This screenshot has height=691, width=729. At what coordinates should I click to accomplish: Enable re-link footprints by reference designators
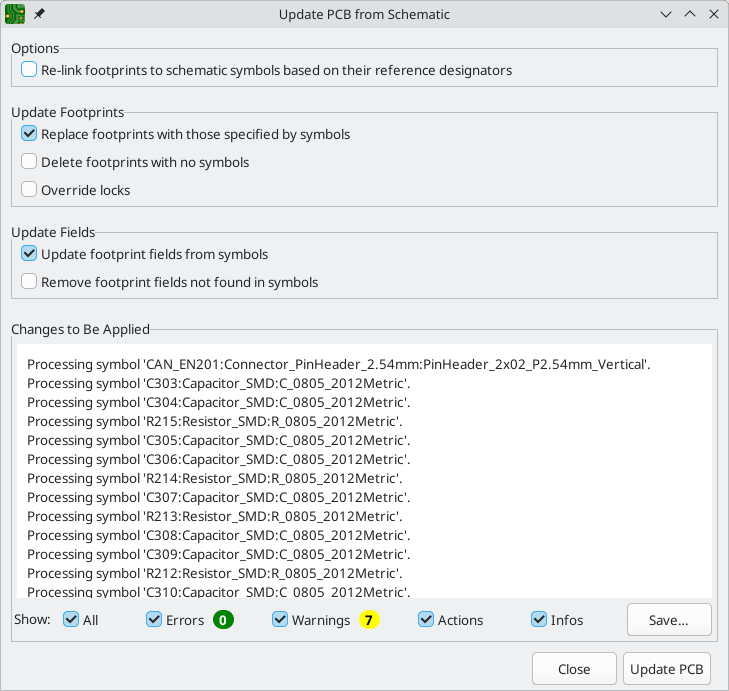tap(29, 70)
